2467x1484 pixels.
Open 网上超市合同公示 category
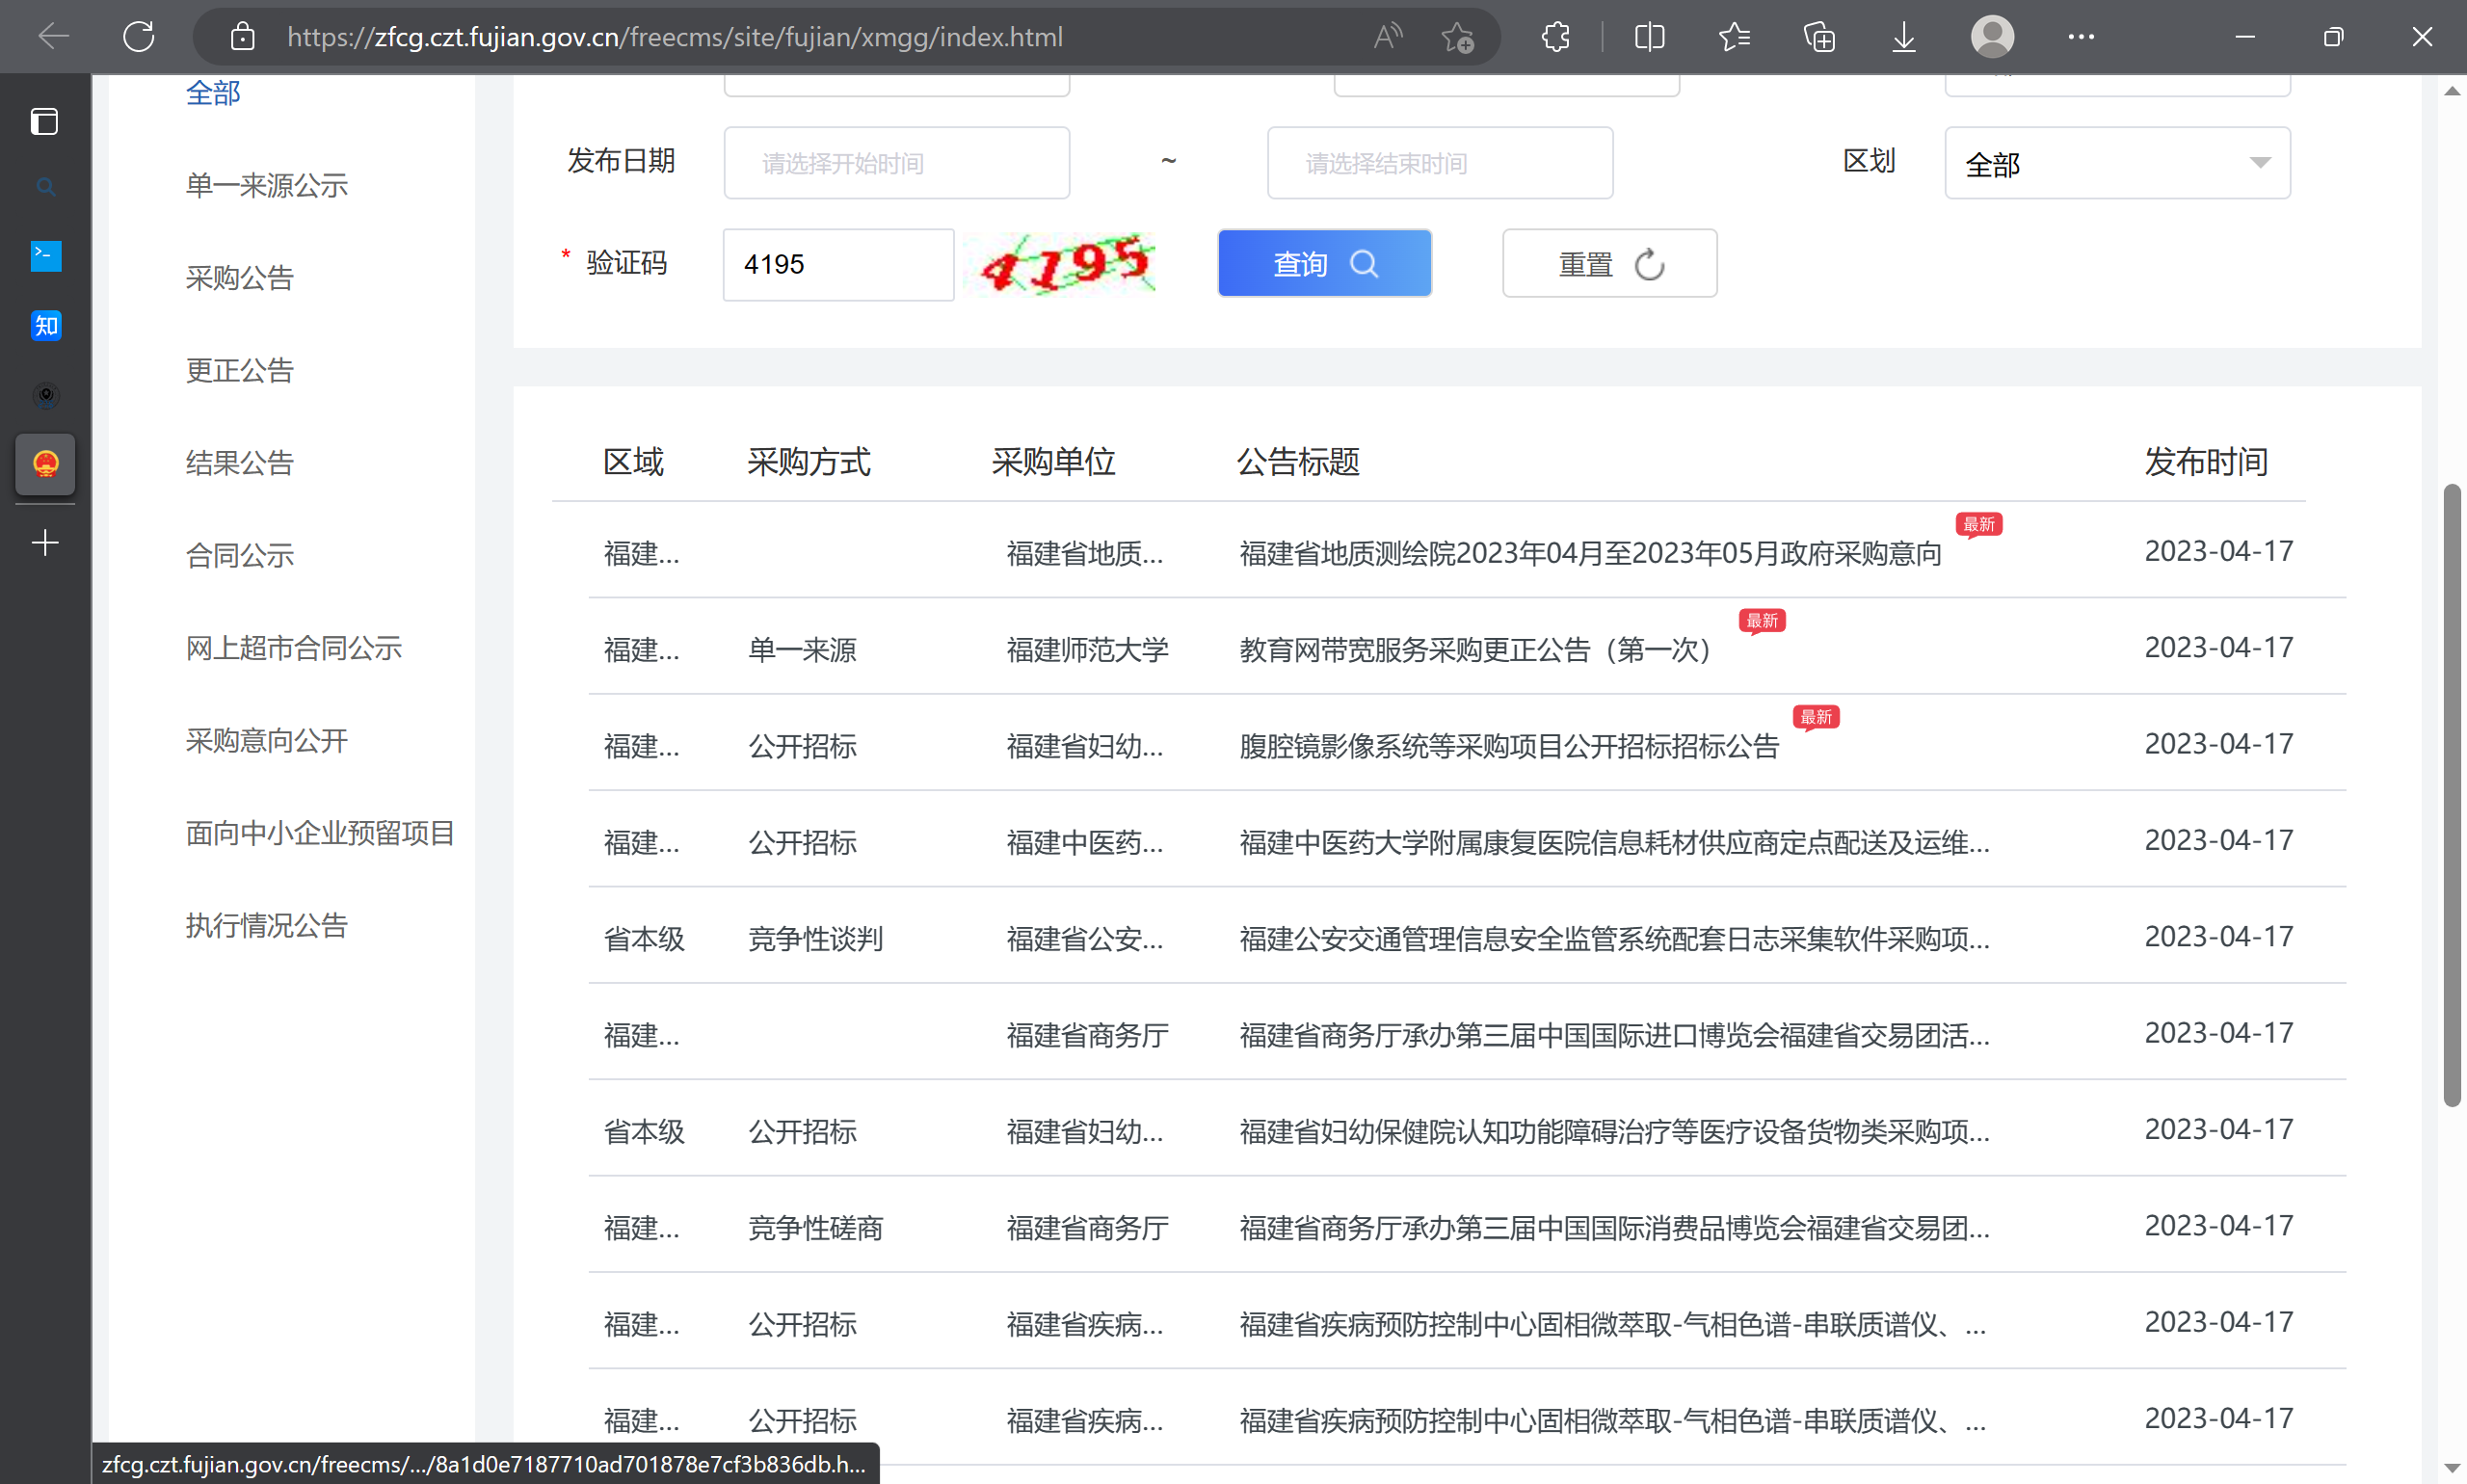[293, 647]
